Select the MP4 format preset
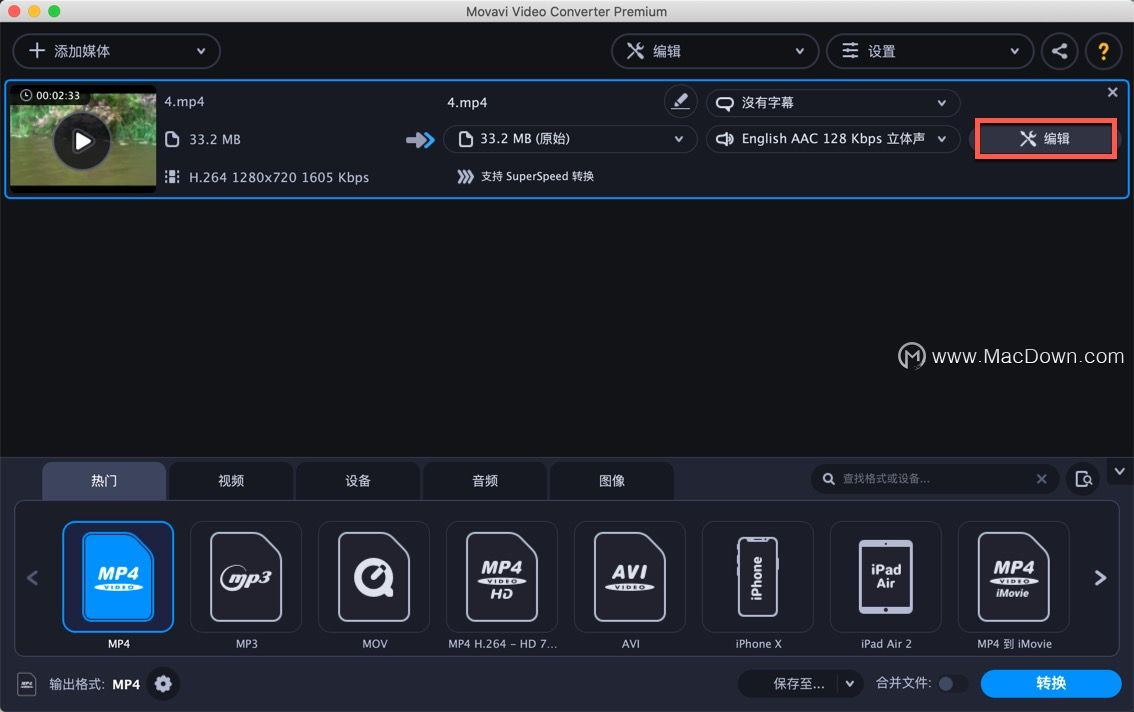Image resolution: width=1134 pixels, height=712 pixels. 118,577
